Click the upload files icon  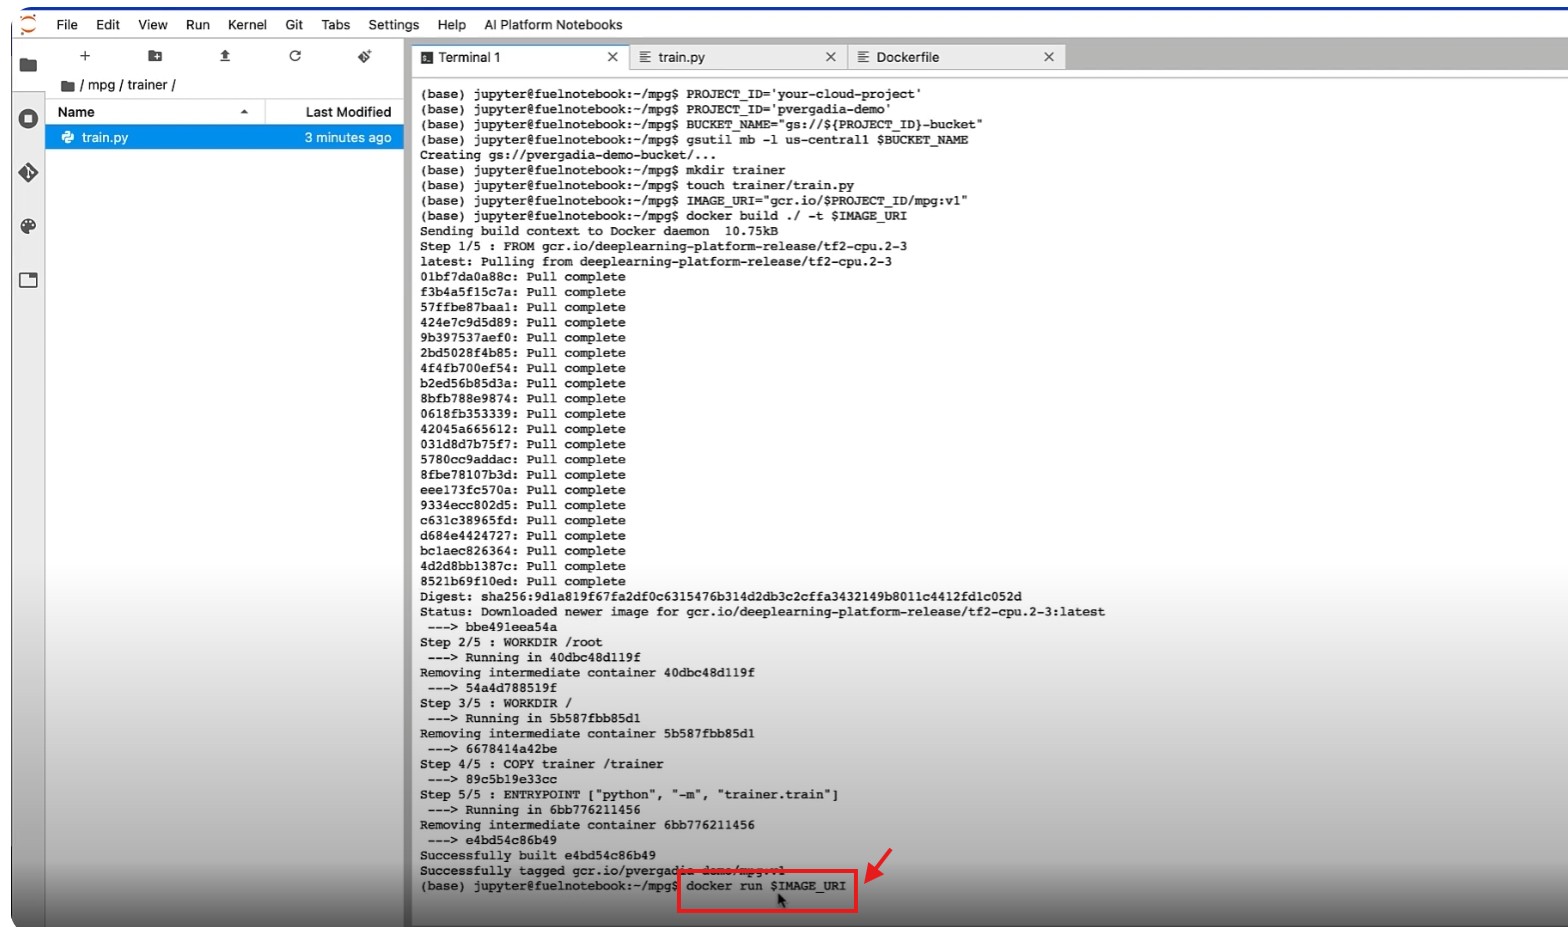pyautogui.click(x=225, y=56)
